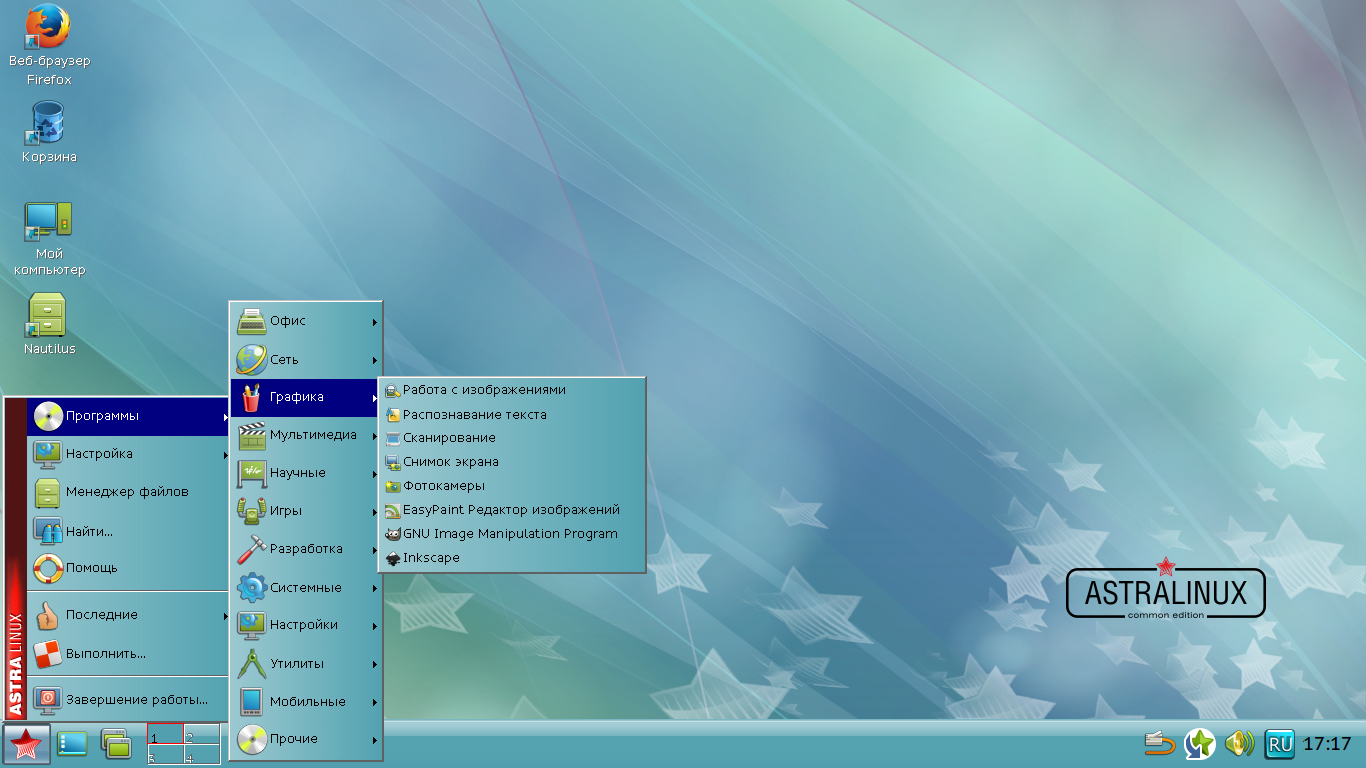1366x768 pixels.
Task: Open the Nautilus desktop icon
Action: pos(48,316)
